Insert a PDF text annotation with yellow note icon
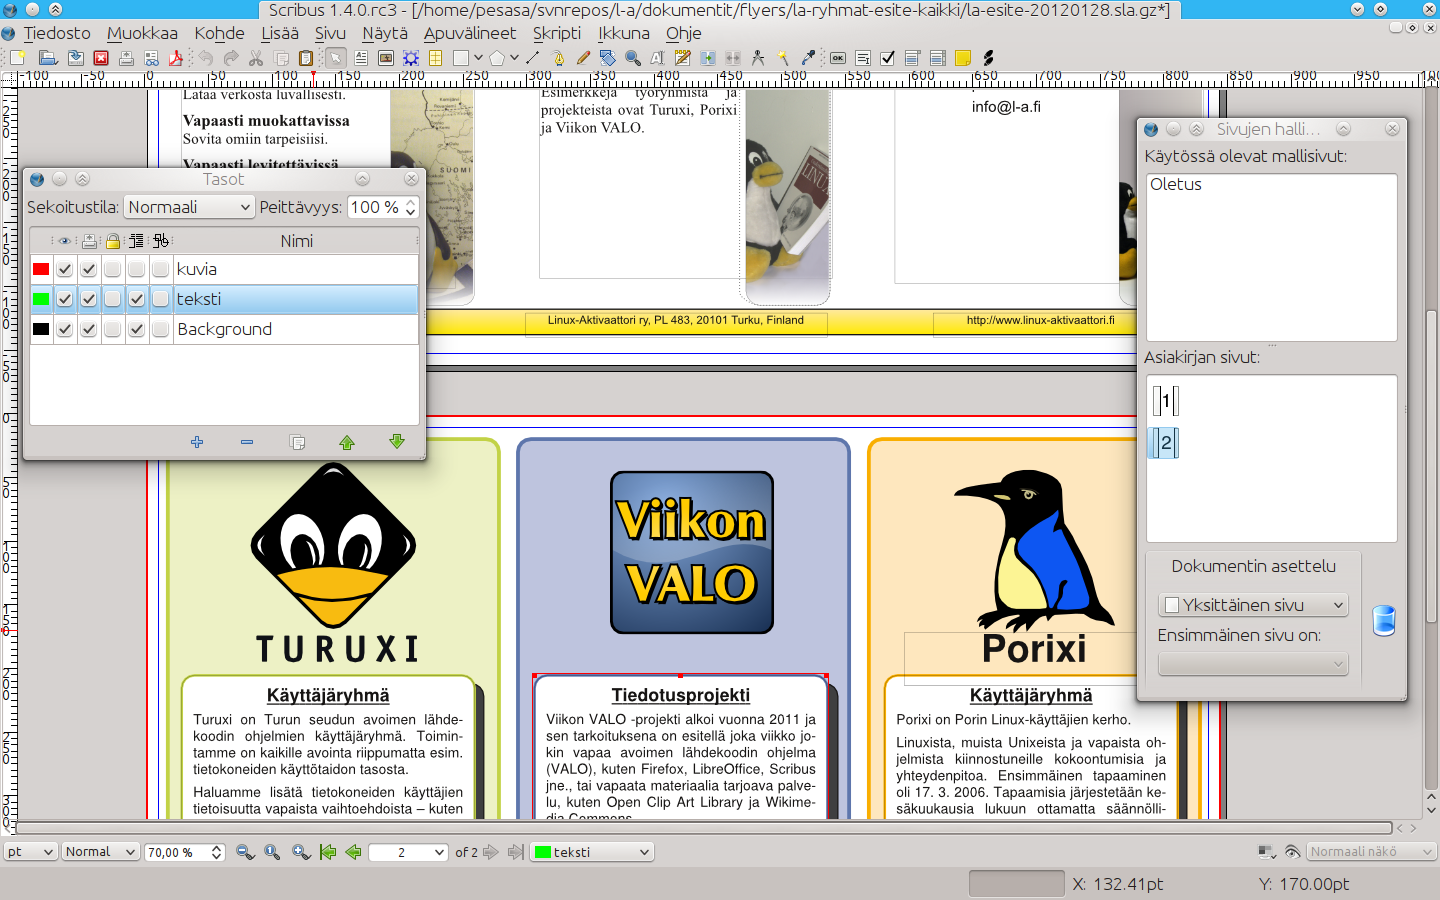Screen dimensions: 1440x900 pyautogui.click(x=963, y=58)
